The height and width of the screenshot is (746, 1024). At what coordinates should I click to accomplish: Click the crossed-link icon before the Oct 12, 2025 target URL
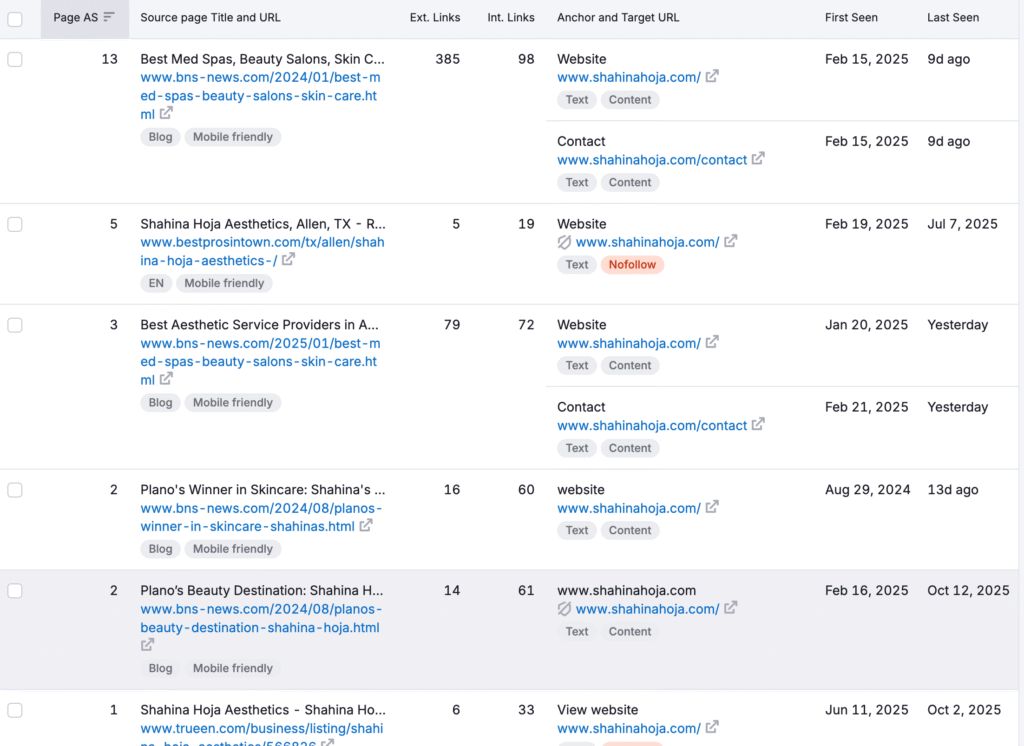click(564, 609)
